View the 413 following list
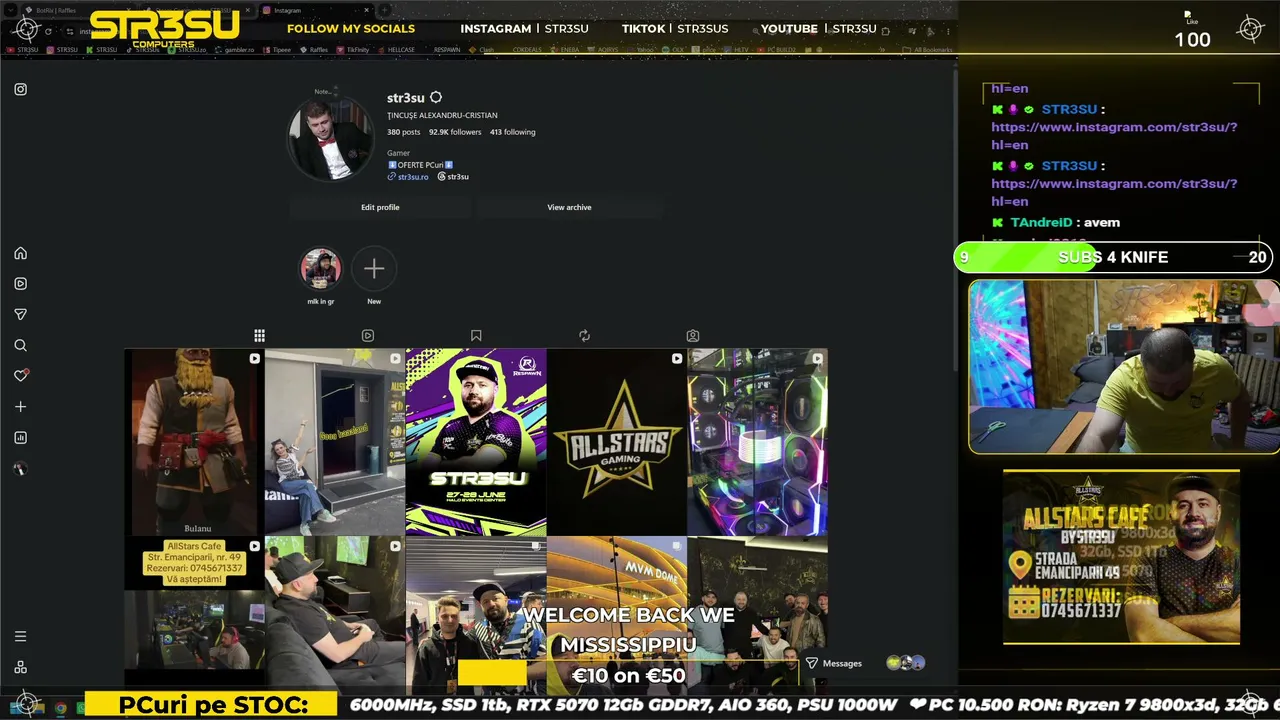The image size is (1280, 720). [x=512, y=132]
